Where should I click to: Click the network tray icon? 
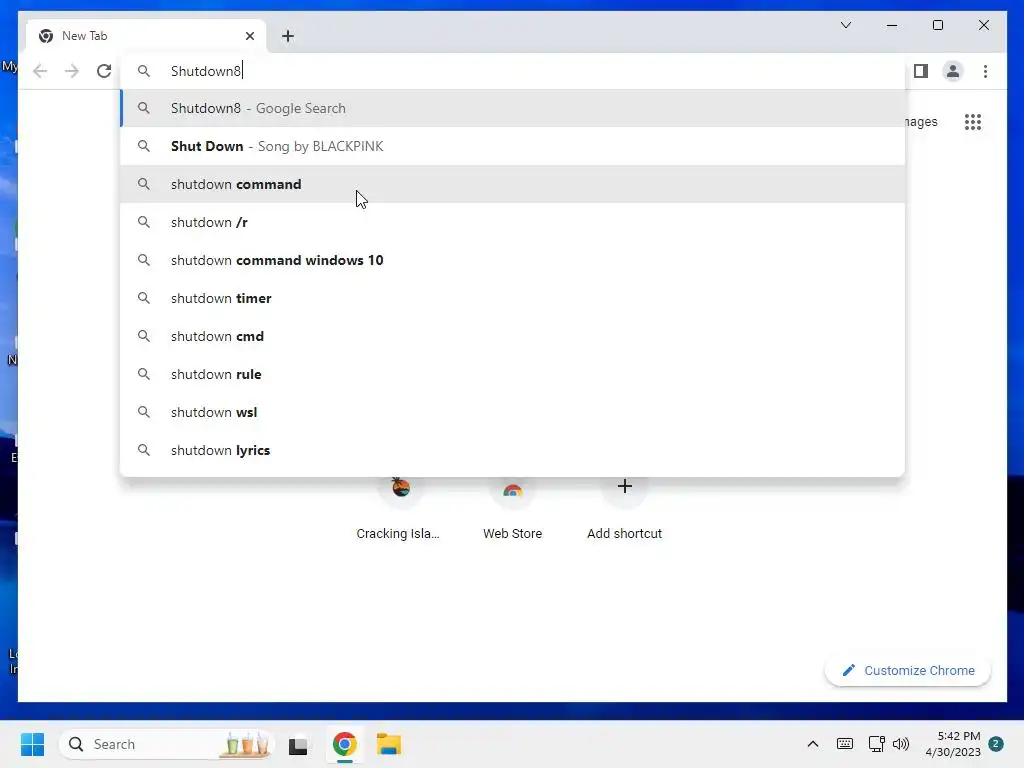click(876, 744)
